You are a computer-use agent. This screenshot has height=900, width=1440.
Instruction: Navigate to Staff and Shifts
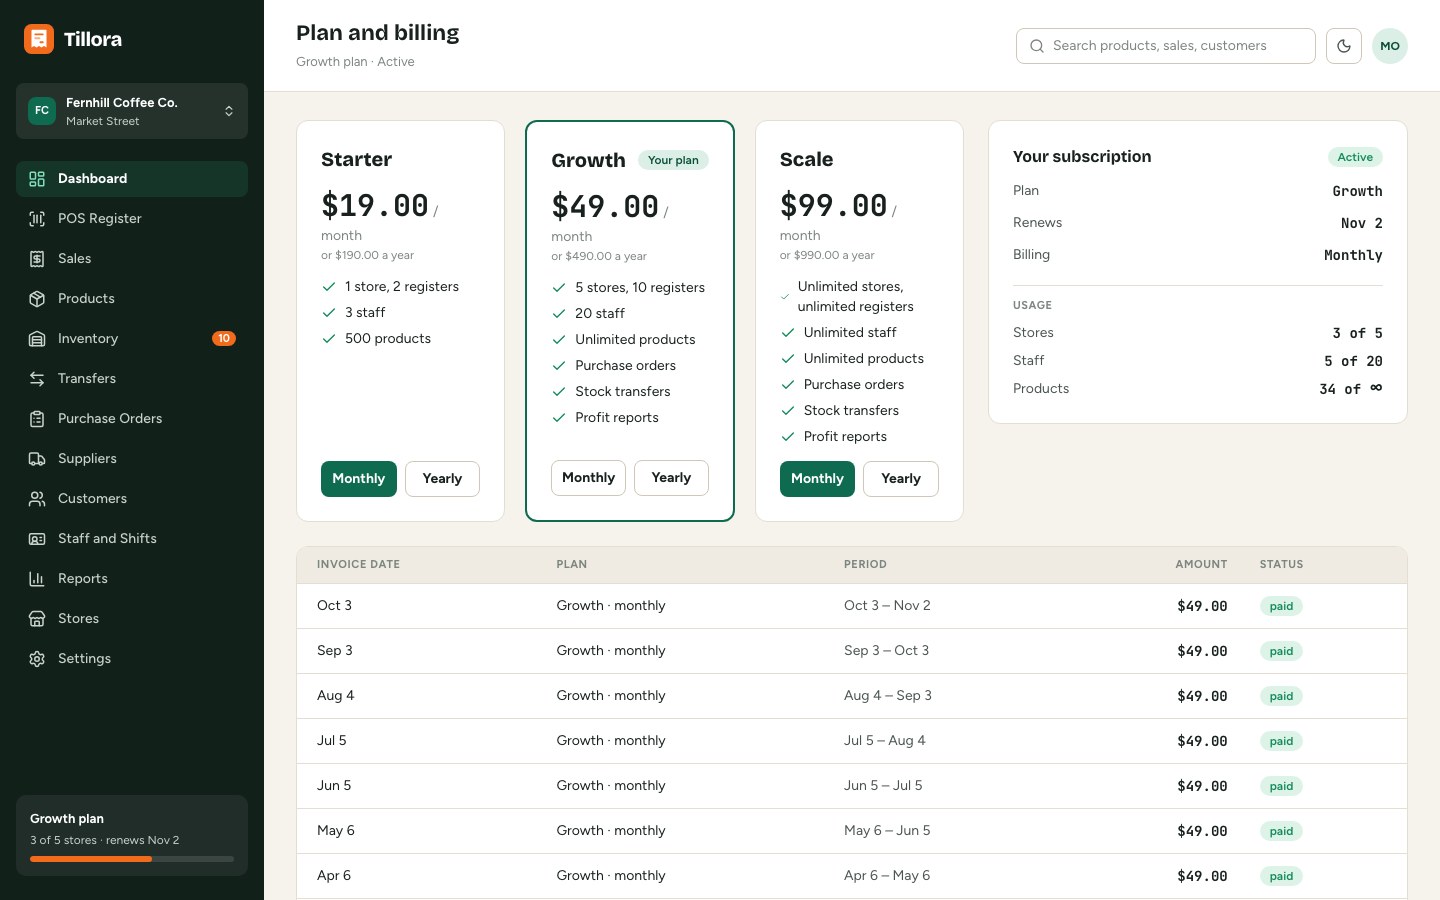point(132,539)
